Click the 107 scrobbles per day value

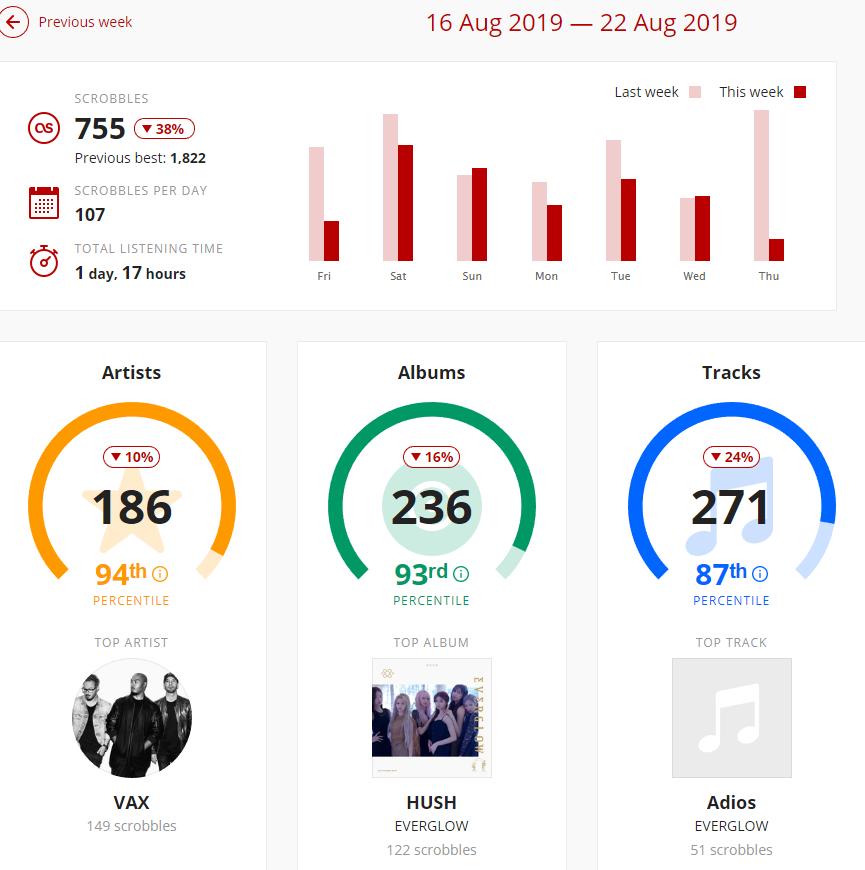[90, 215]
